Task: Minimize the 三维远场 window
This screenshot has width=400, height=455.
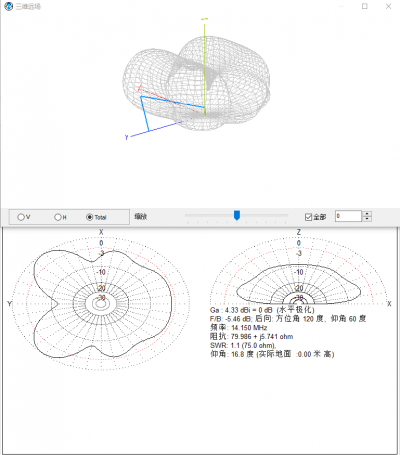Action: point(341,6)
